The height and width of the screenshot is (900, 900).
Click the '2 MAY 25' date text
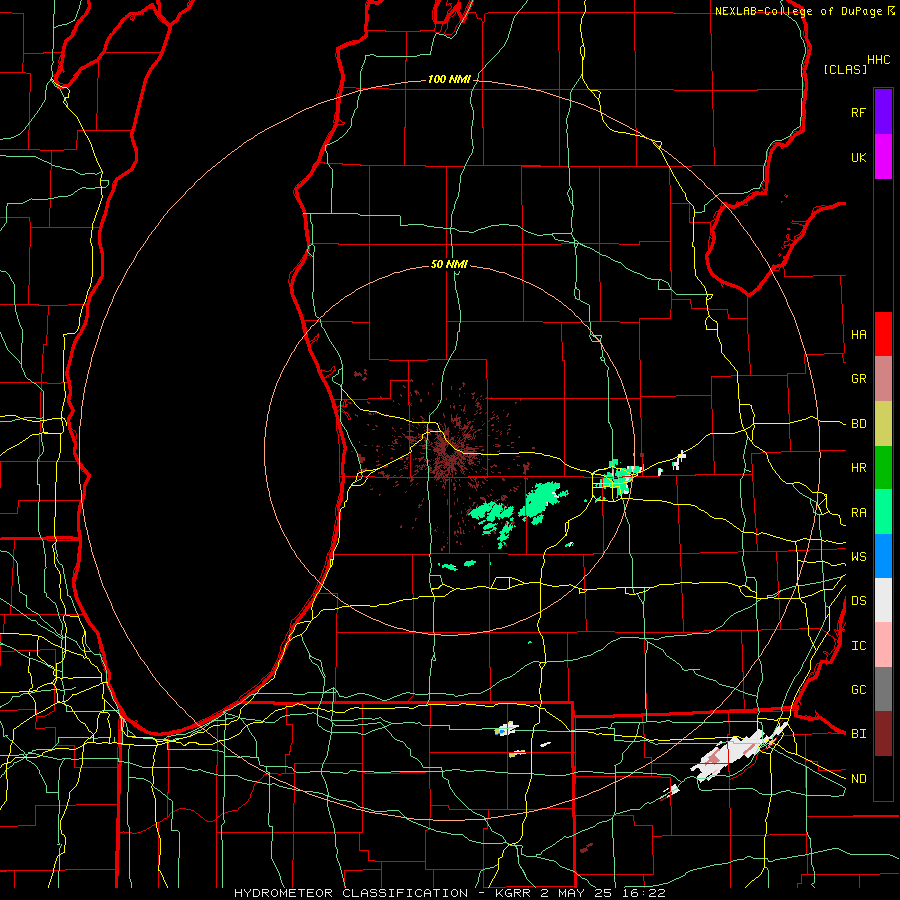tap(577, 893)
